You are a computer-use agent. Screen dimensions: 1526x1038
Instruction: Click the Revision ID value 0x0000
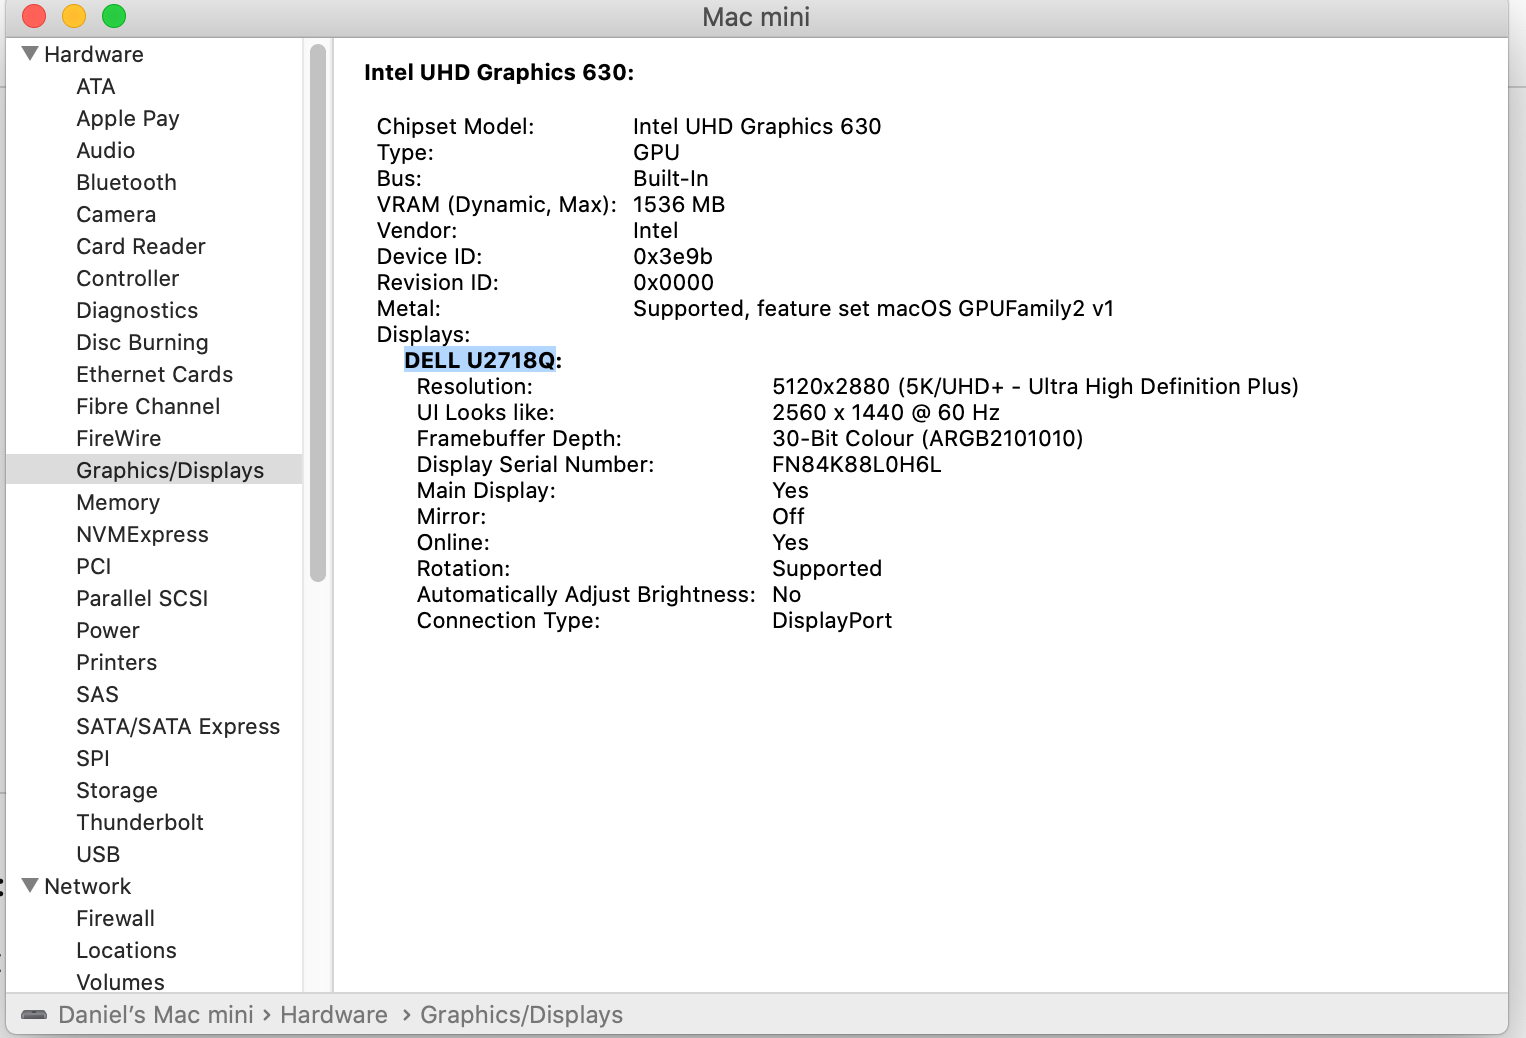674,282
